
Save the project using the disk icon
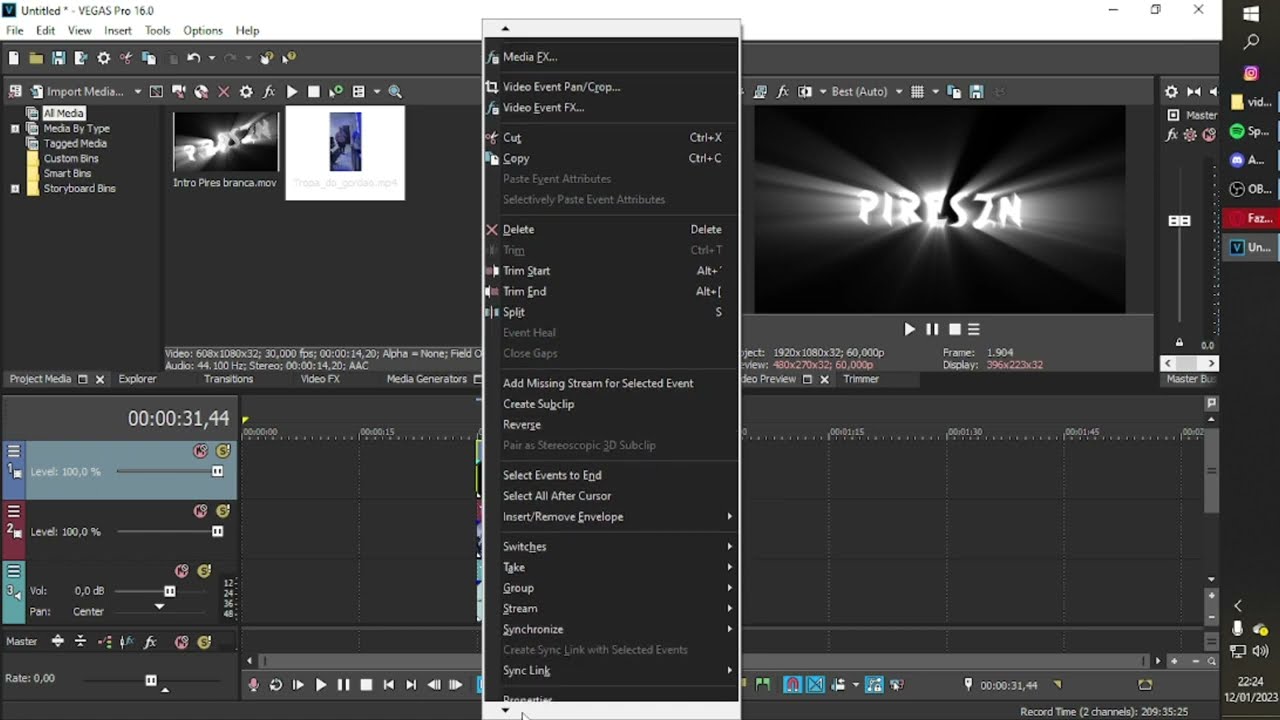[58, 58]
